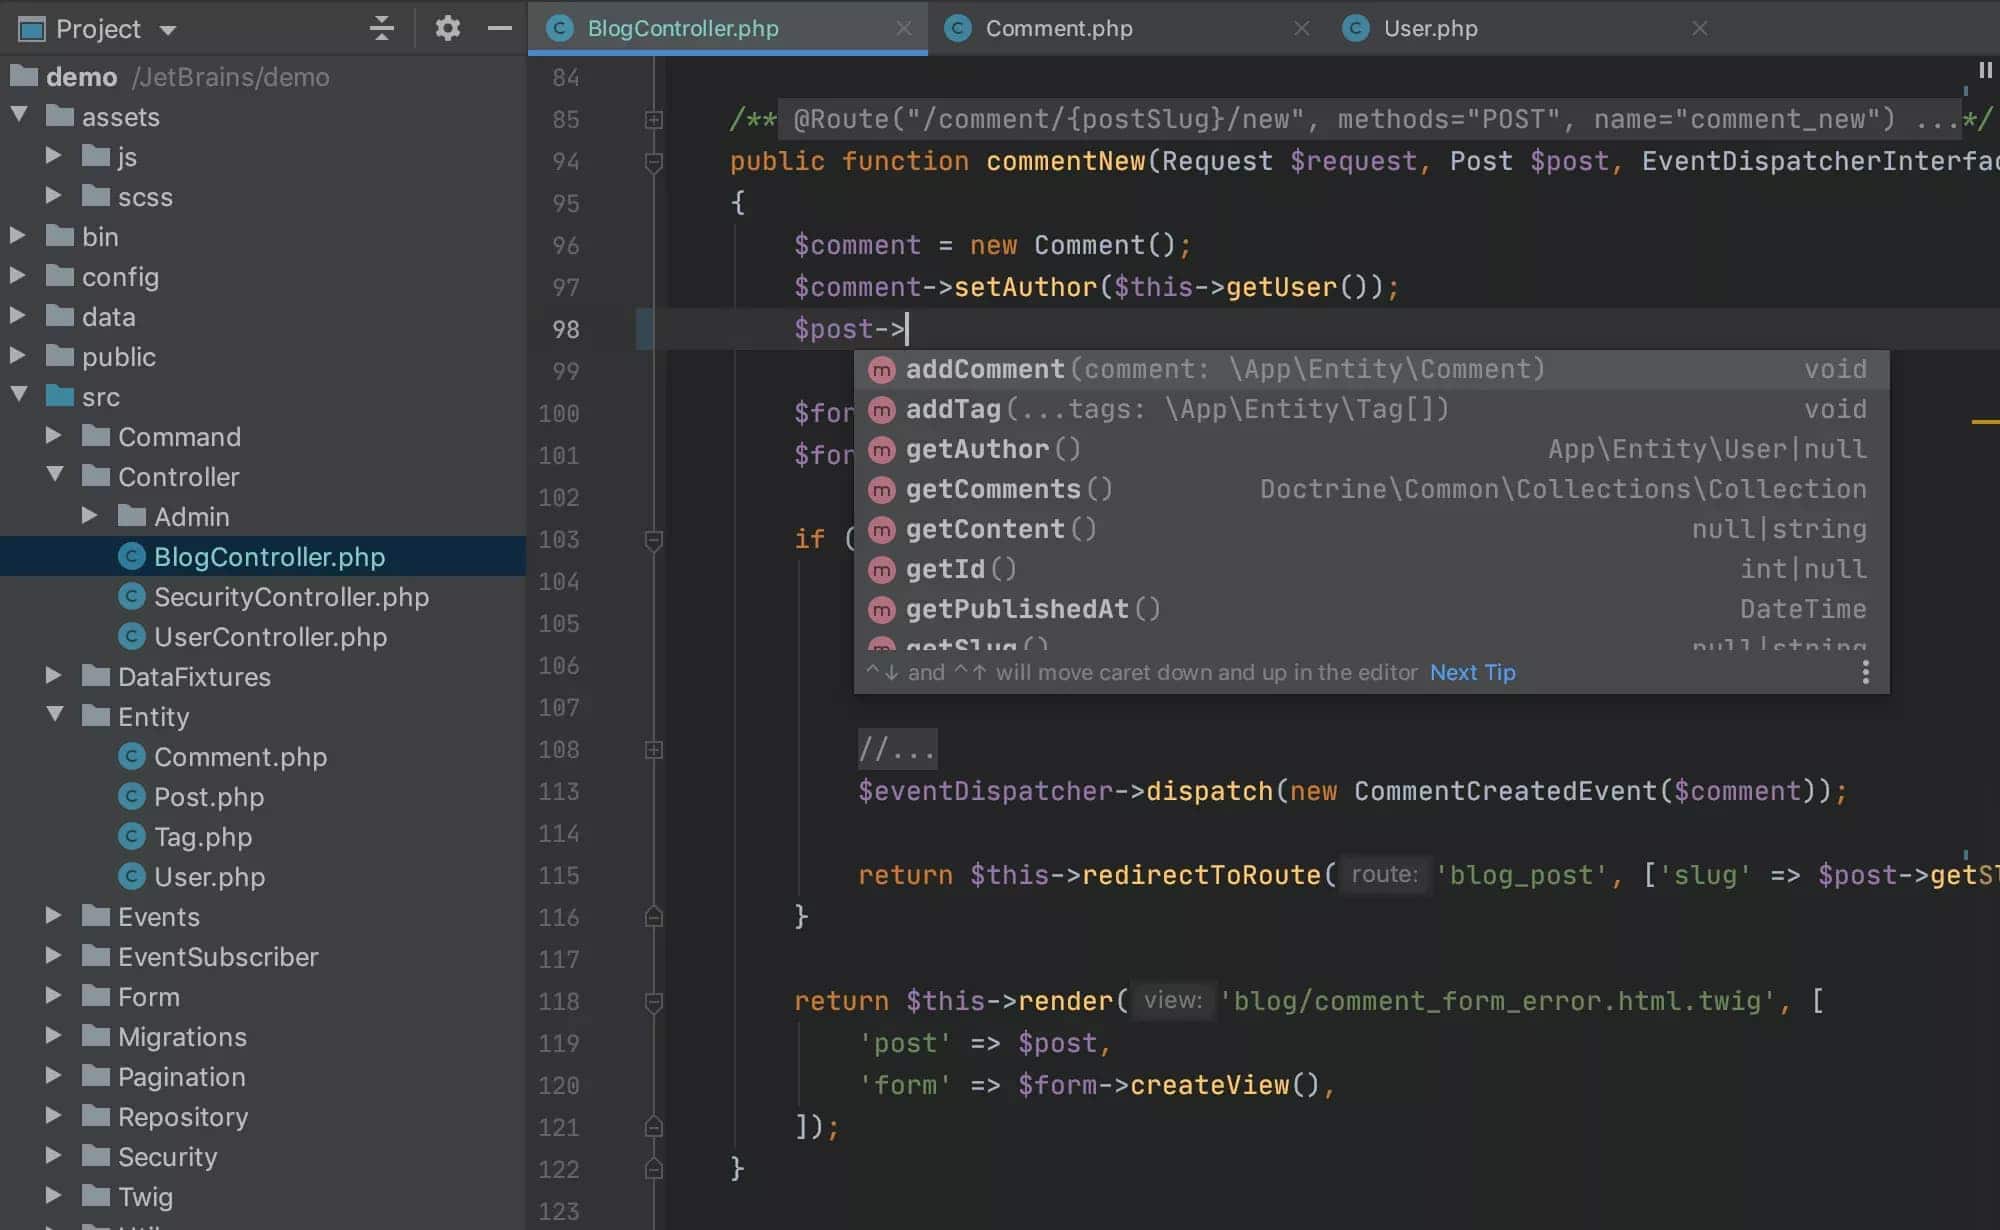Image resolution: width=2000 pixels, height=1230 pixels.
Task: Click the Project tool window icon
Action: click(33, 28)
